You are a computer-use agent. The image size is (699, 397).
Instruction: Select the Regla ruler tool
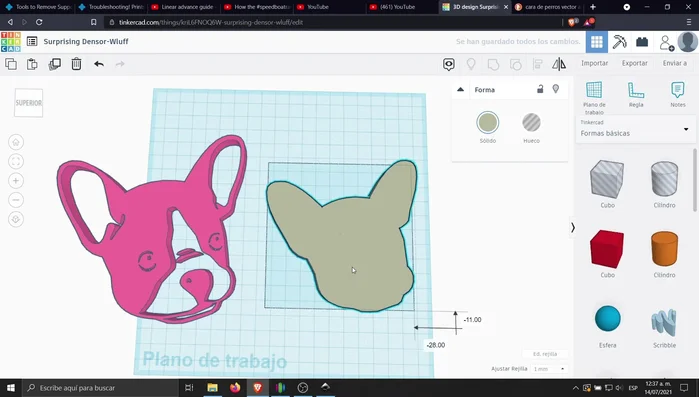click(x=636, y=94)
